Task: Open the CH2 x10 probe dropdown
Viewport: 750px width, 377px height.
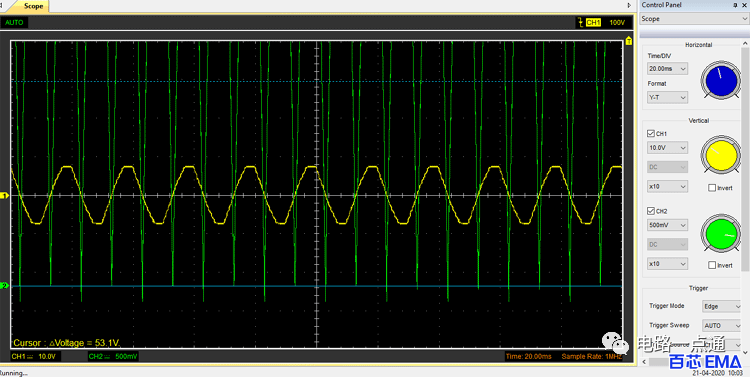Action: click(667, 264)
